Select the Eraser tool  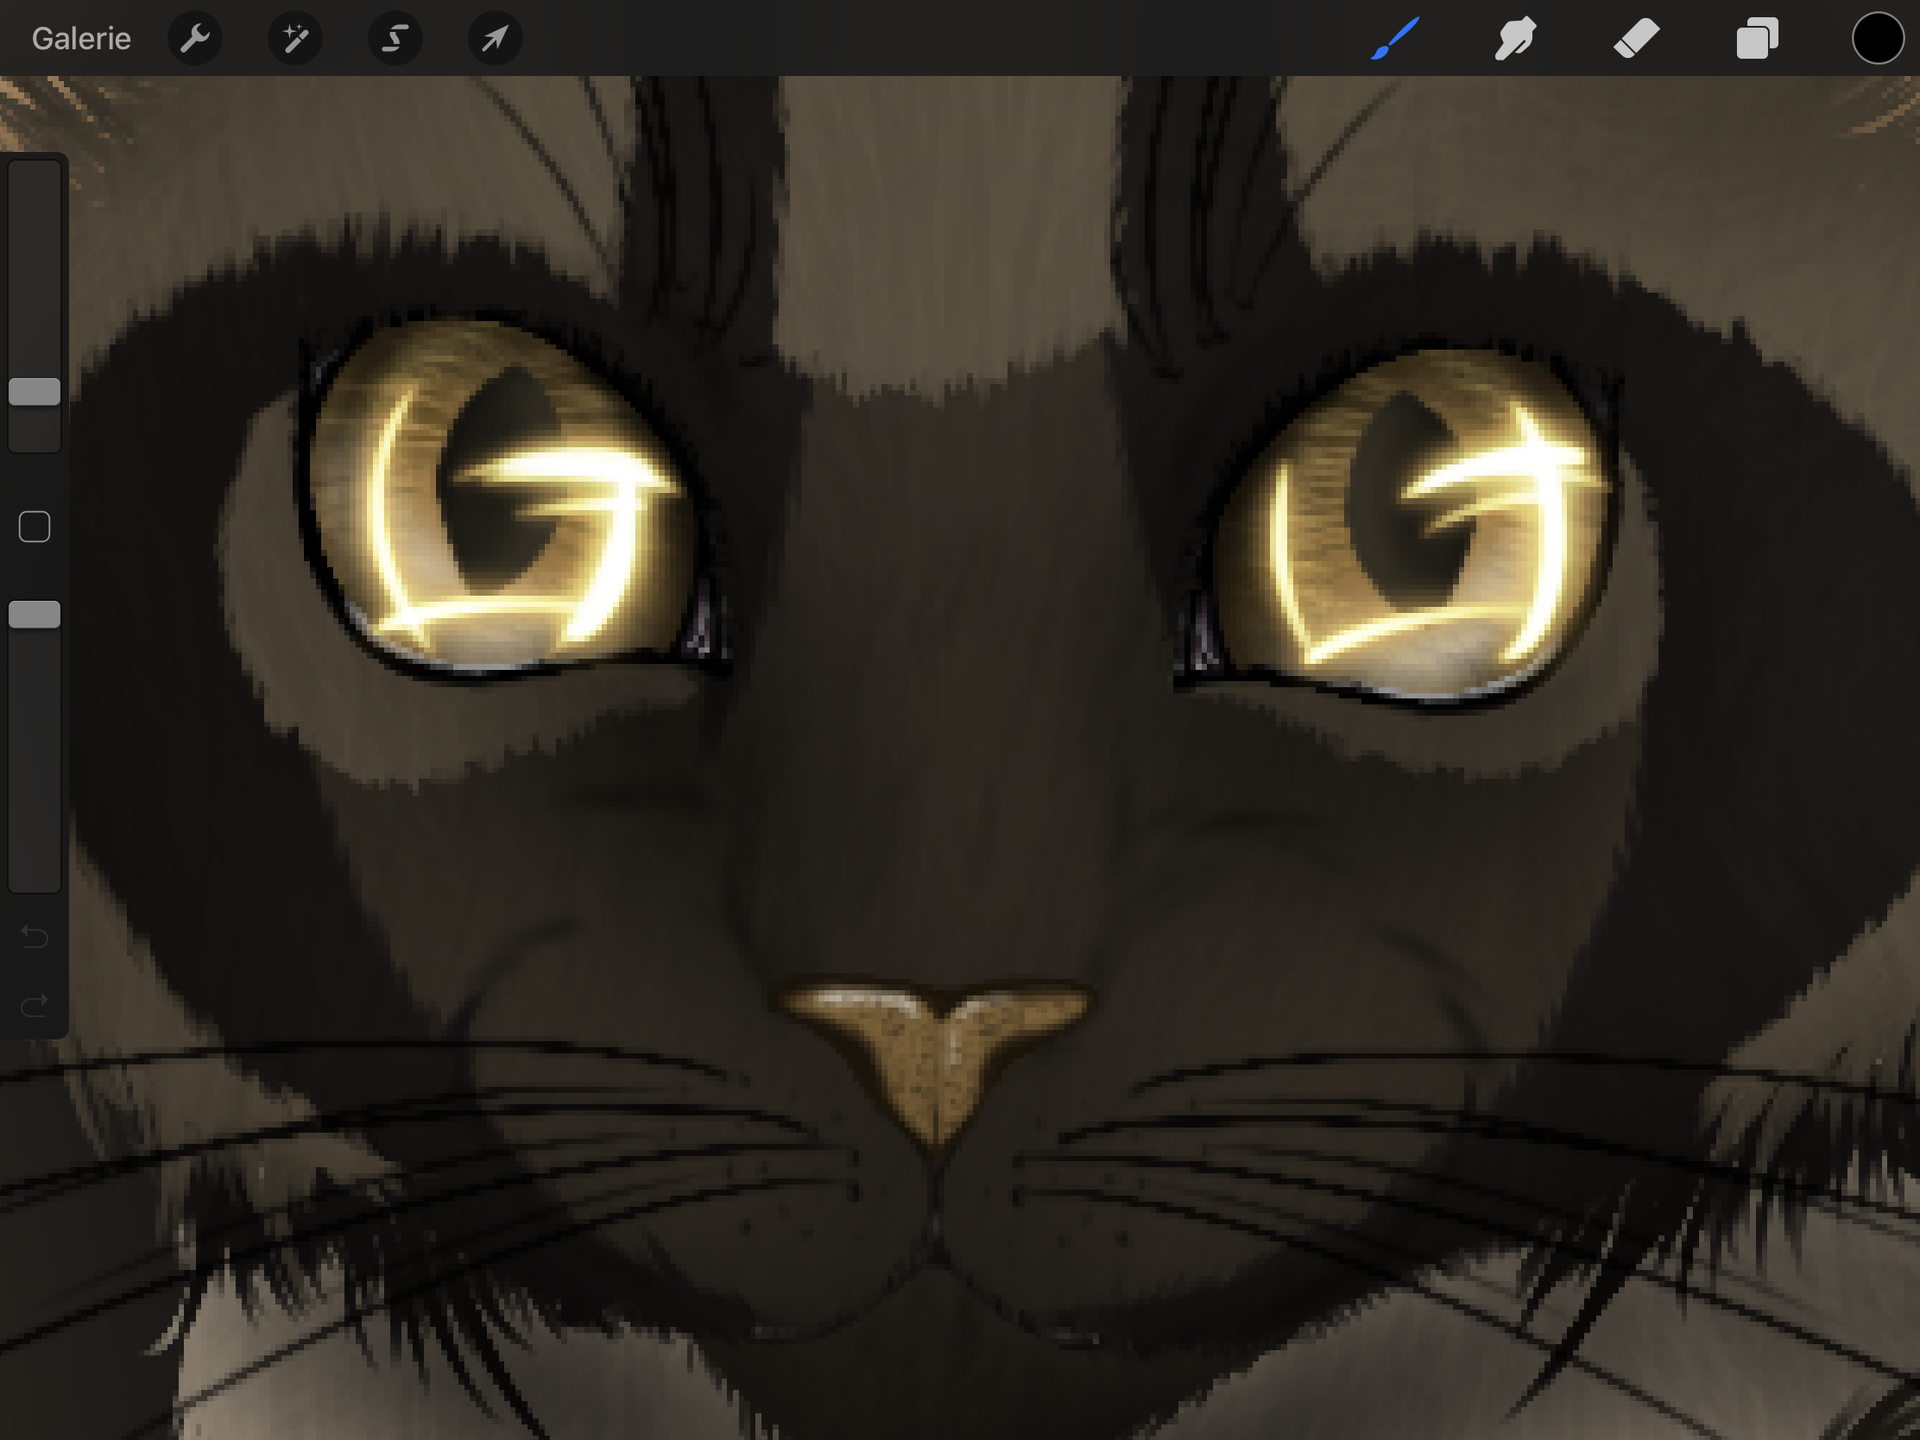click(x=1637, y=38)
